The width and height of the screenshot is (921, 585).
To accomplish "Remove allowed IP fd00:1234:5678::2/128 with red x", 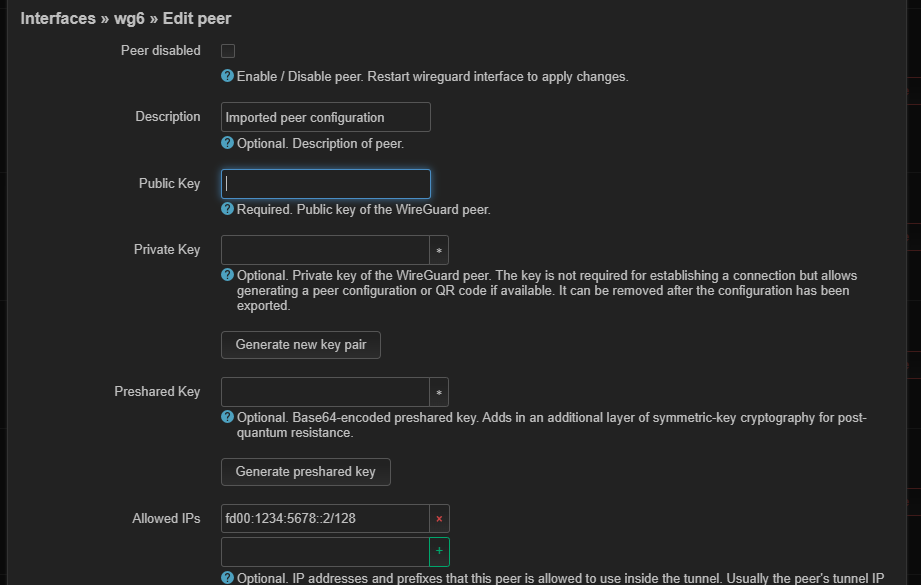I will [x=439, y=519].
